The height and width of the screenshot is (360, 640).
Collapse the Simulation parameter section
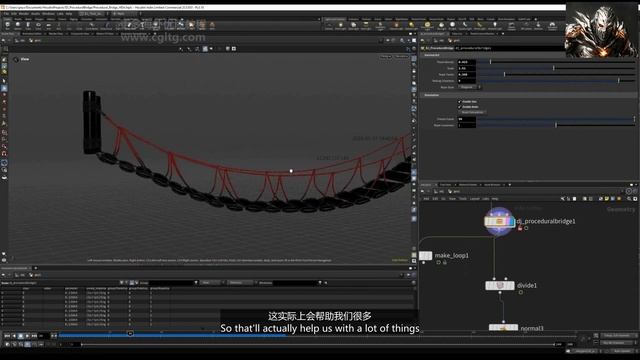[x=431, y=95]
